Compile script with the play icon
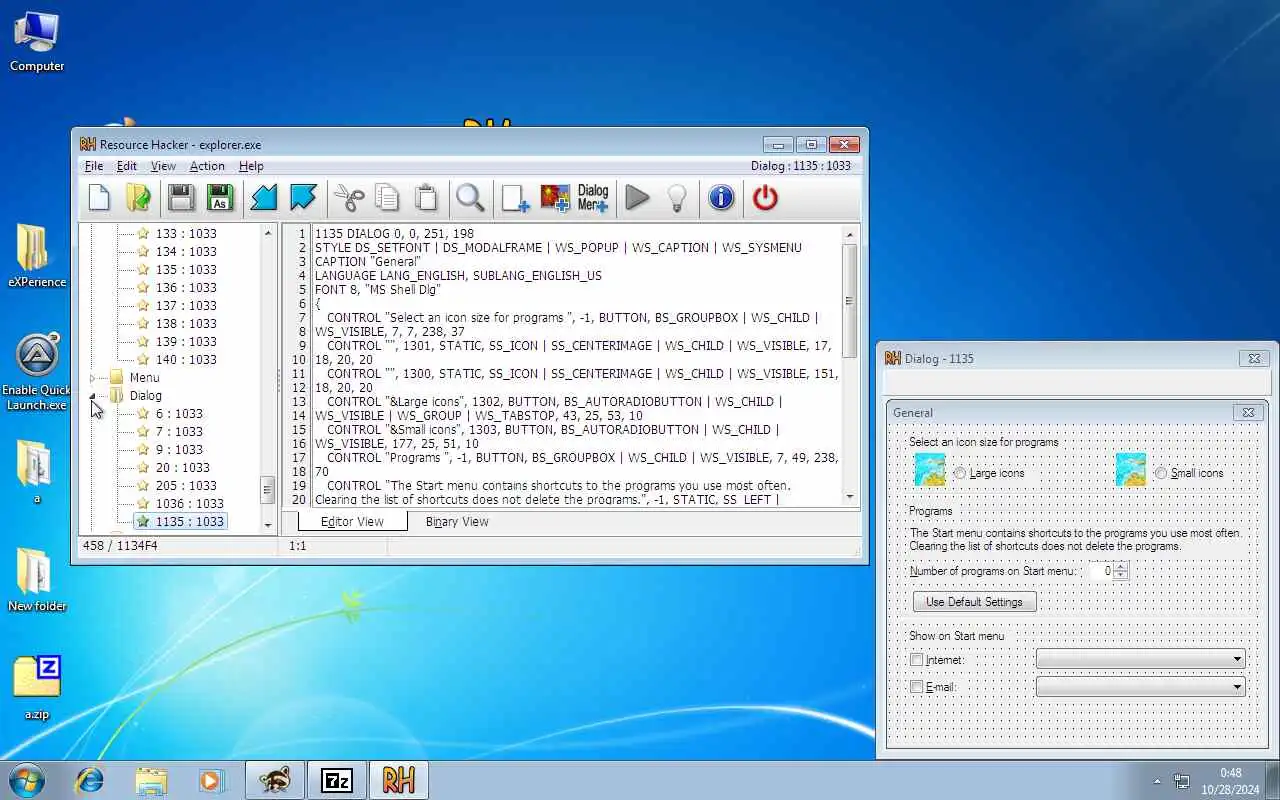The width and height of the screenshot is (1280, 800). coord(637,198)
